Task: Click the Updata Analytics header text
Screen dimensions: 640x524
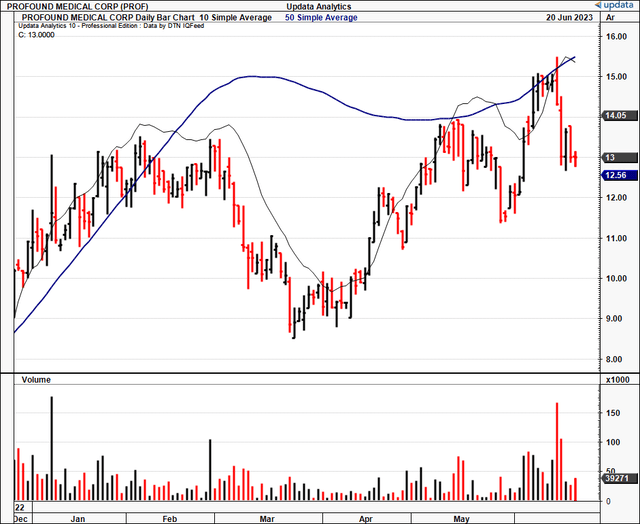Action: pos(318,7)
